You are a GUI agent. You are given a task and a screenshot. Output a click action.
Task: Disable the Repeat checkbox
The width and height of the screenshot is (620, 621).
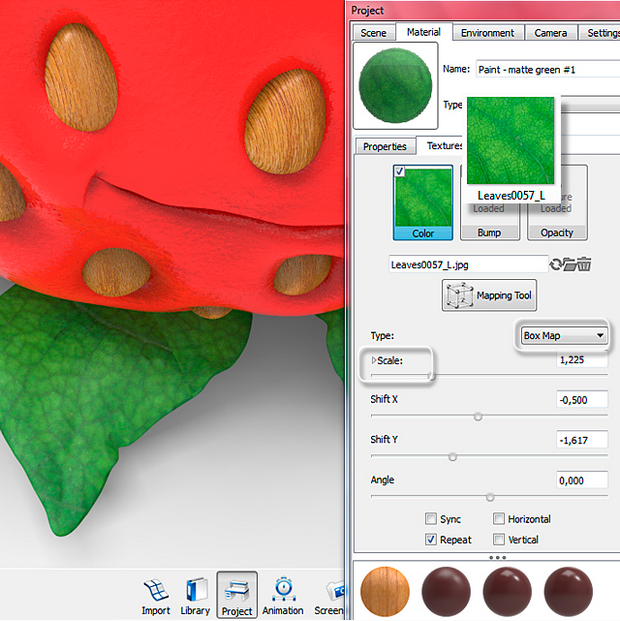(x=431, y=539)
